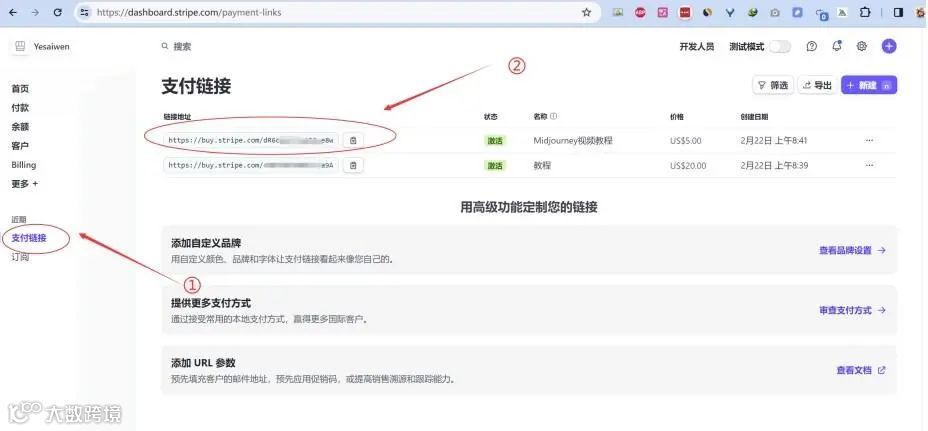Open the browser side panel icon
This screenshot has height=431, width=928.
click(898, 12)
